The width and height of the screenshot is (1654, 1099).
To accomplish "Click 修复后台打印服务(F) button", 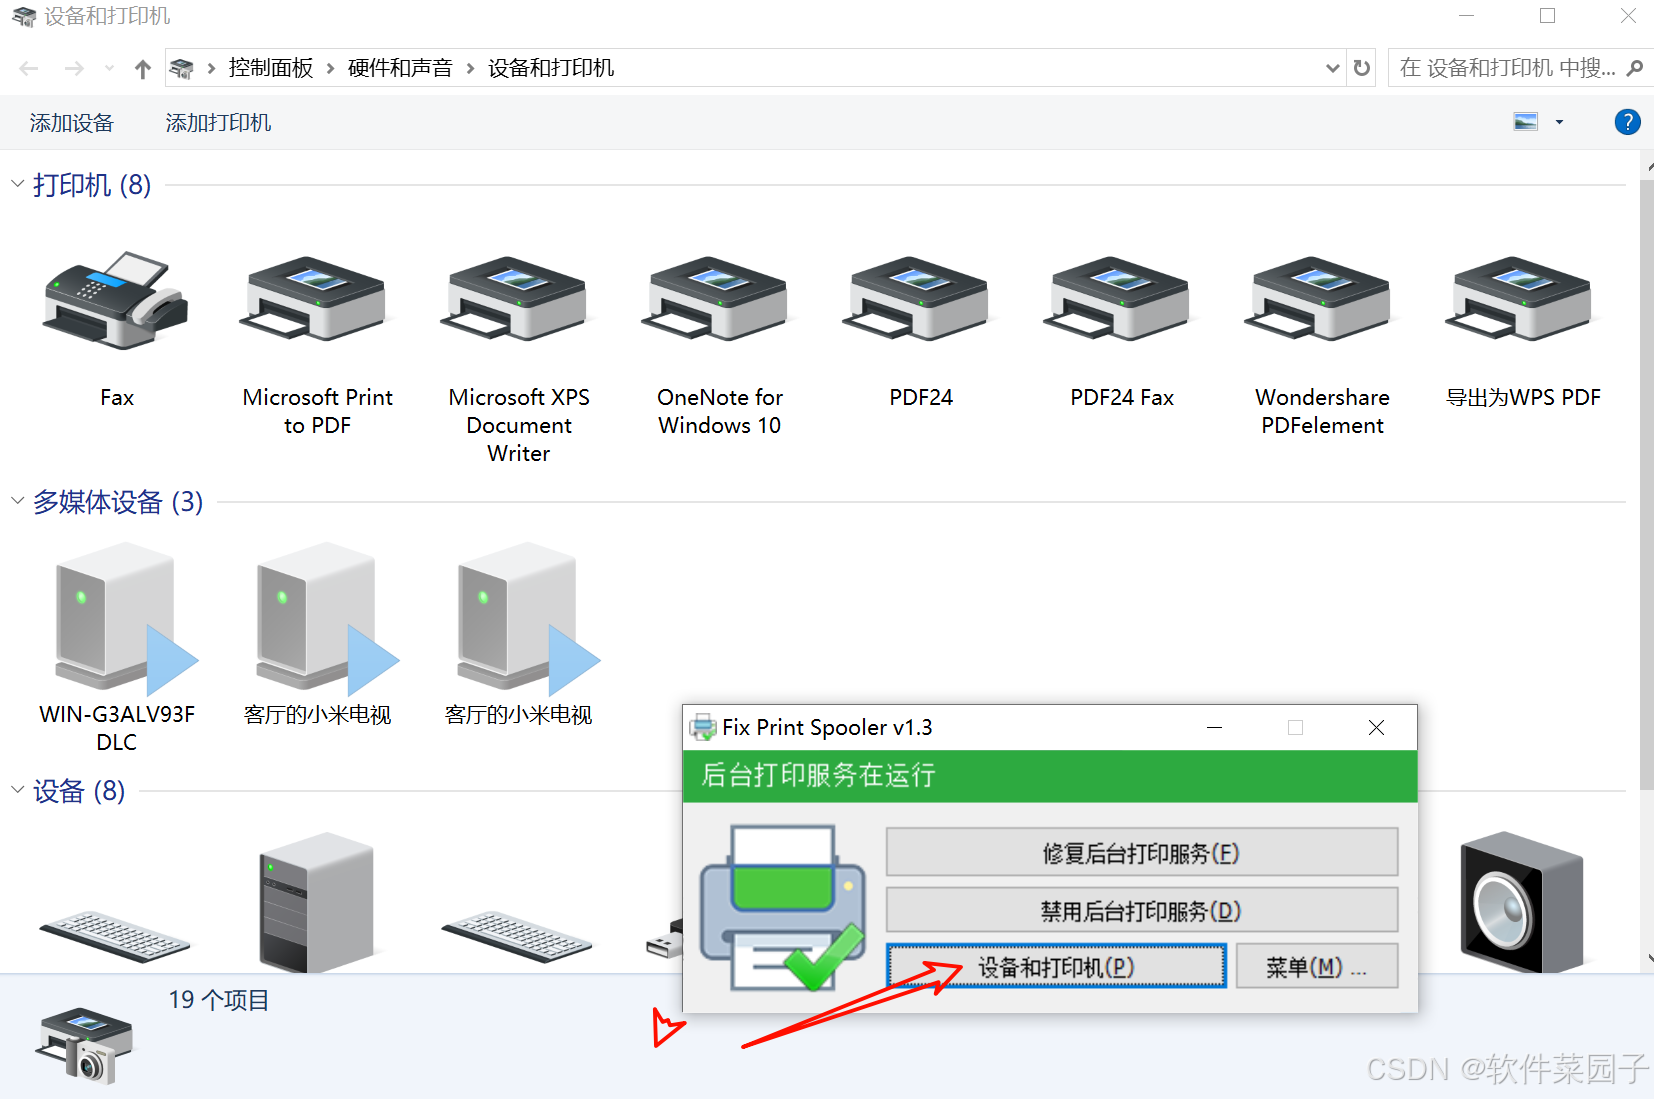I will click(x=1141, y=853).
